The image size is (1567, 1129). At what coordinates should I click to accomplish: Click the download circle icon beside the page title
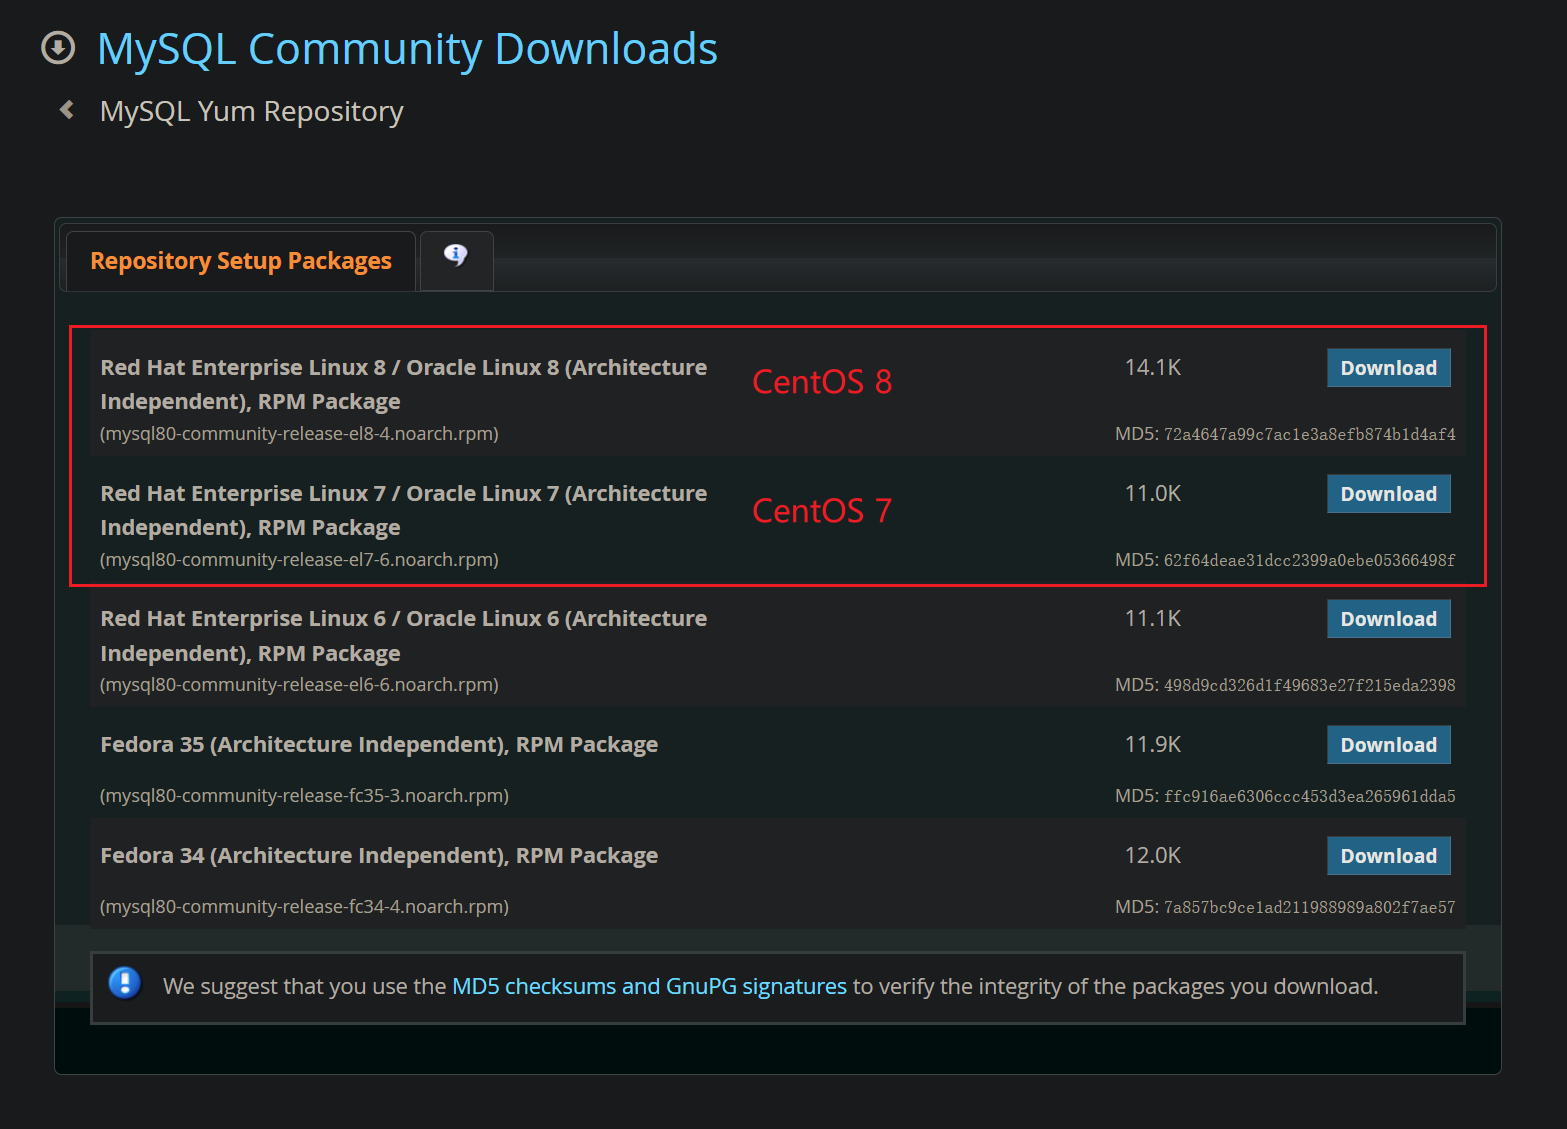click(x=58, y=47)
